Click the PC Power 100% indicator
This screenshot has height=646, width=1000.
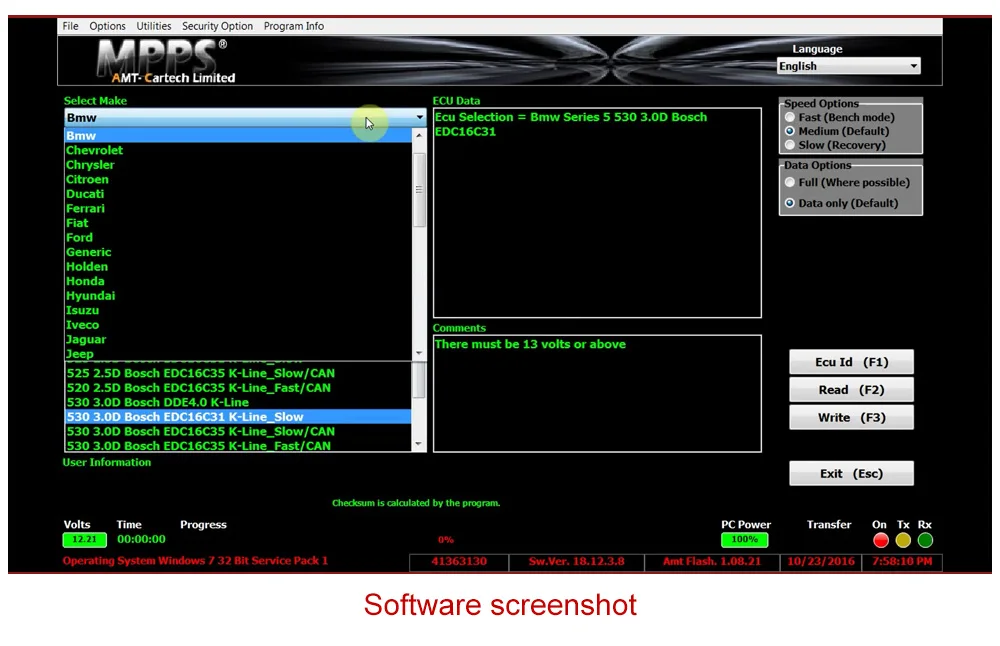(744, 540)
